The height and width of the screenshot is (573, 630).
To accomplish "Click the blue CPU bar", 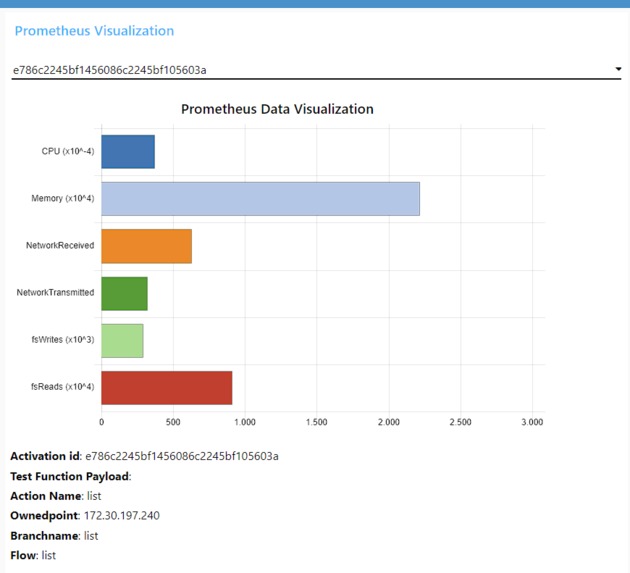I will (128, 151).
